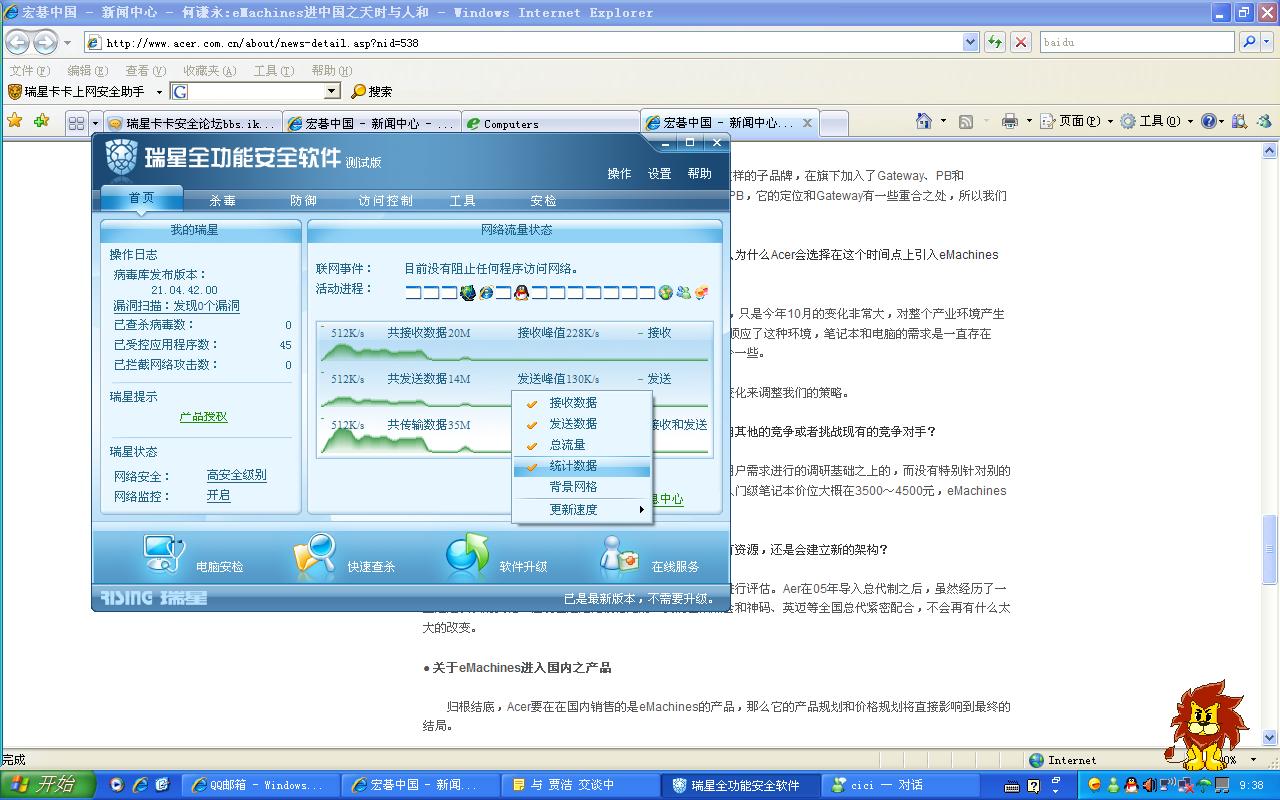The width and height of the screenshot is (1280, 800).
Task: Expand the 更新速度 submenu
Action: coord(582,509)
